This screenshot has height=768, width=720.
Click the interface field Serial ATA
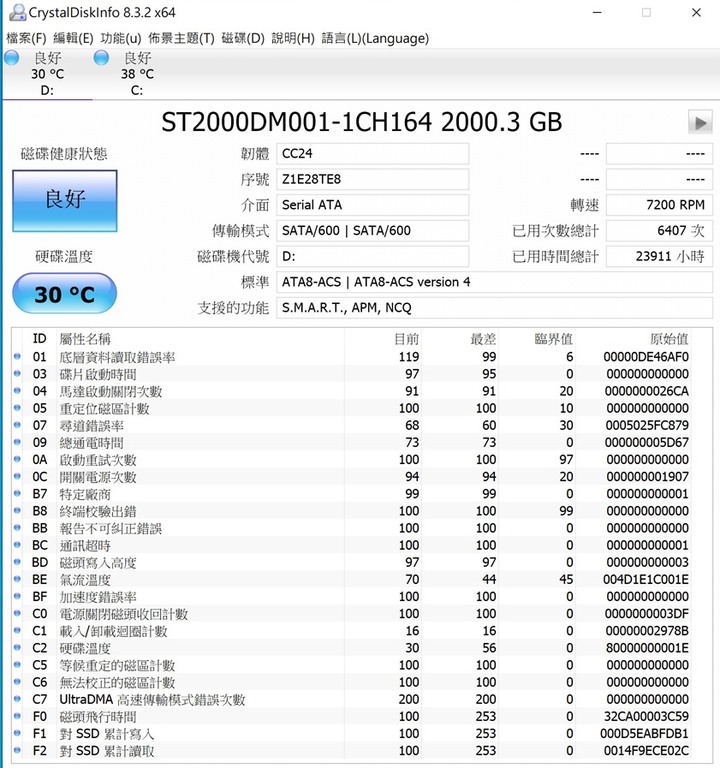tap(372, 205)
